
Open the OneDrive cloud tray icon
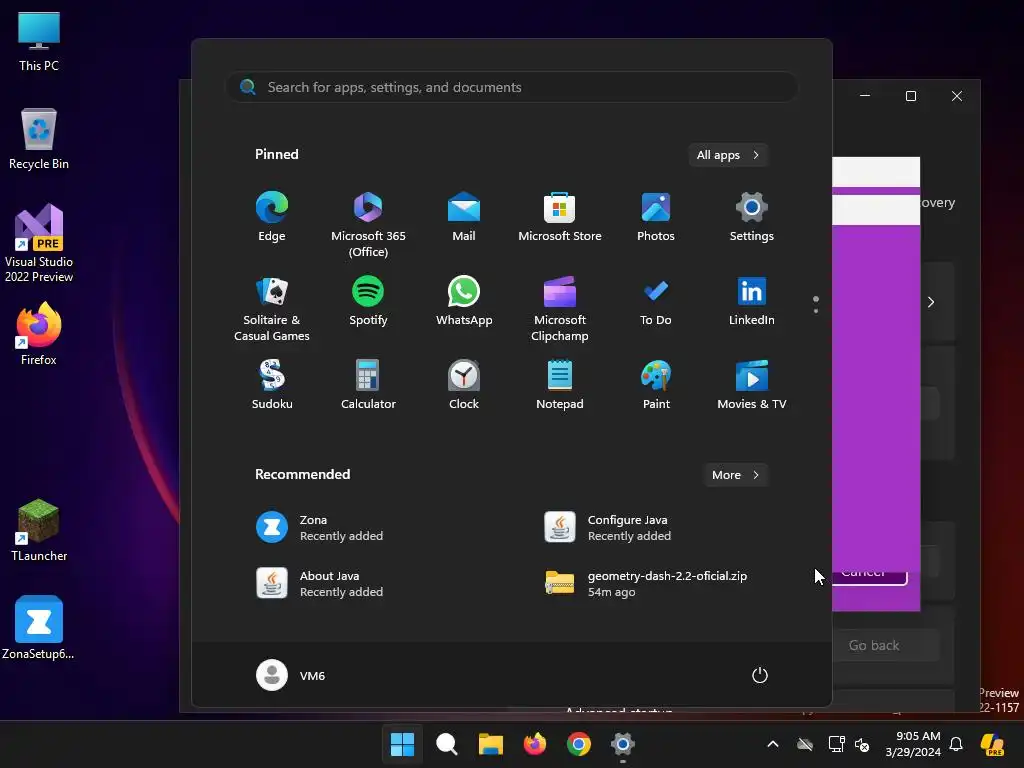pos(805,744)
